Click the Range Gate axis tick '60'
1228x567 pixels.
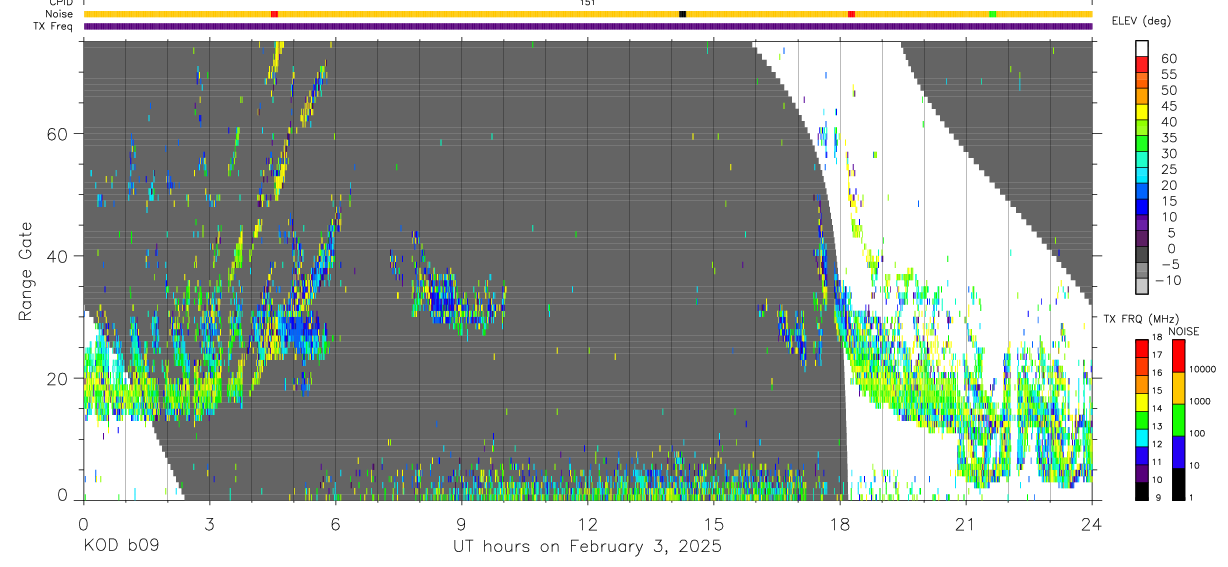[x=56, y=134]
